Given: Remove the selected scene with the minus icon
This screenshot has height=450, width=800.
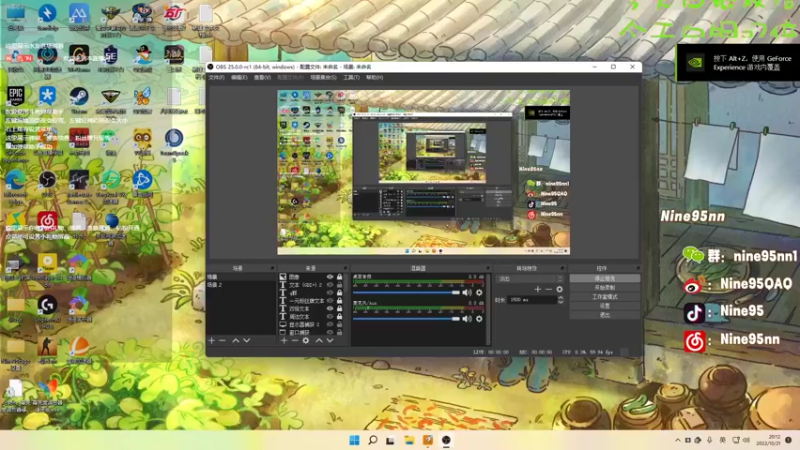Looking at the screenshot, I should pos(222,340).
